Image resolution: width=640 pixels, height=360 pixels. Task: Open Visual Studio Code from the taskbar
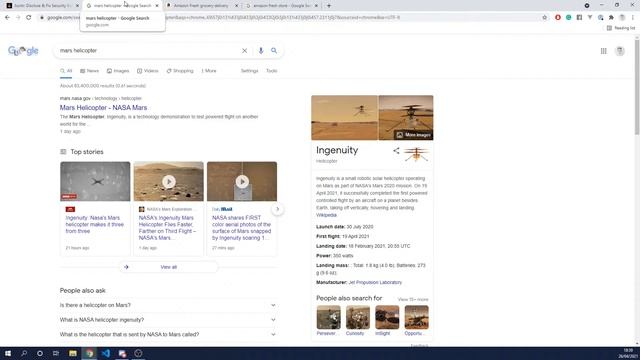[105, 353]
